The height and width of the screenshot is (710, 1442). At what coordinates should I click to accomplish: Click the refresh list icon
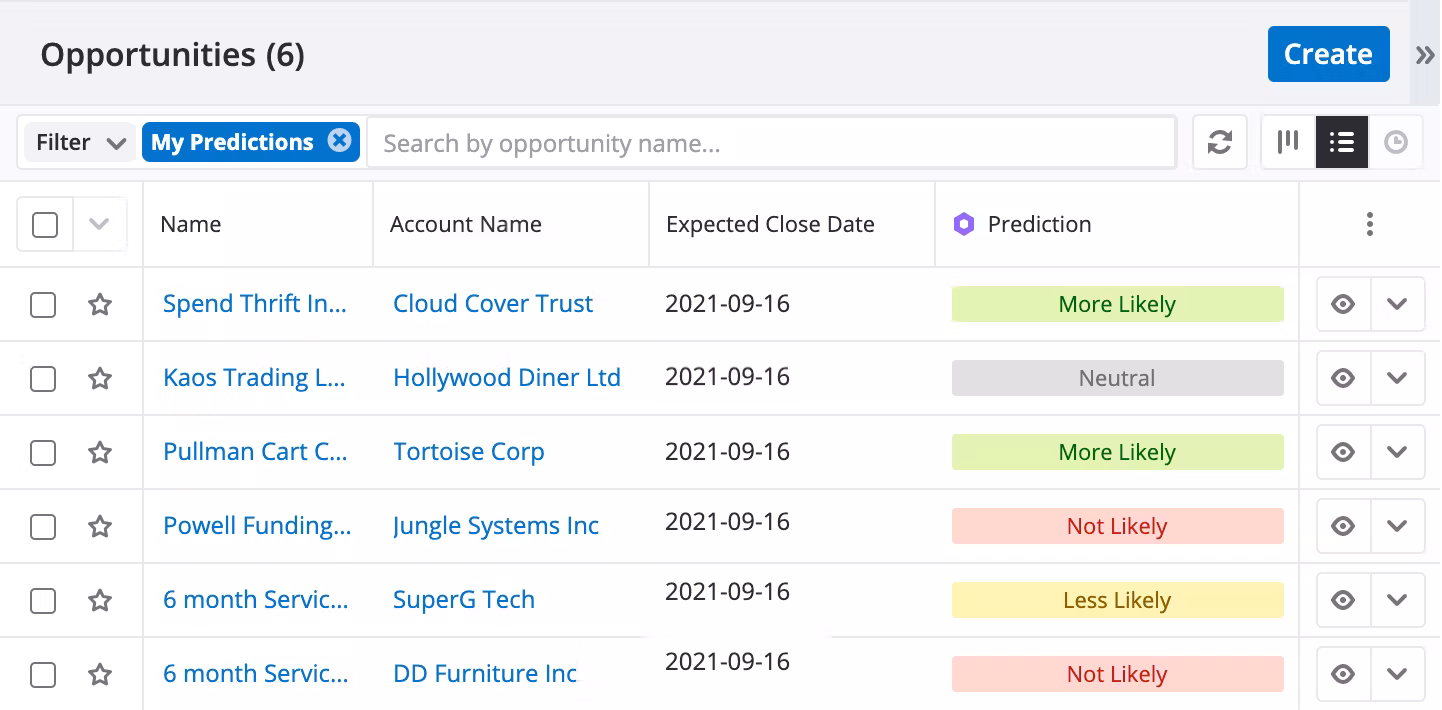pos(1219,142)
